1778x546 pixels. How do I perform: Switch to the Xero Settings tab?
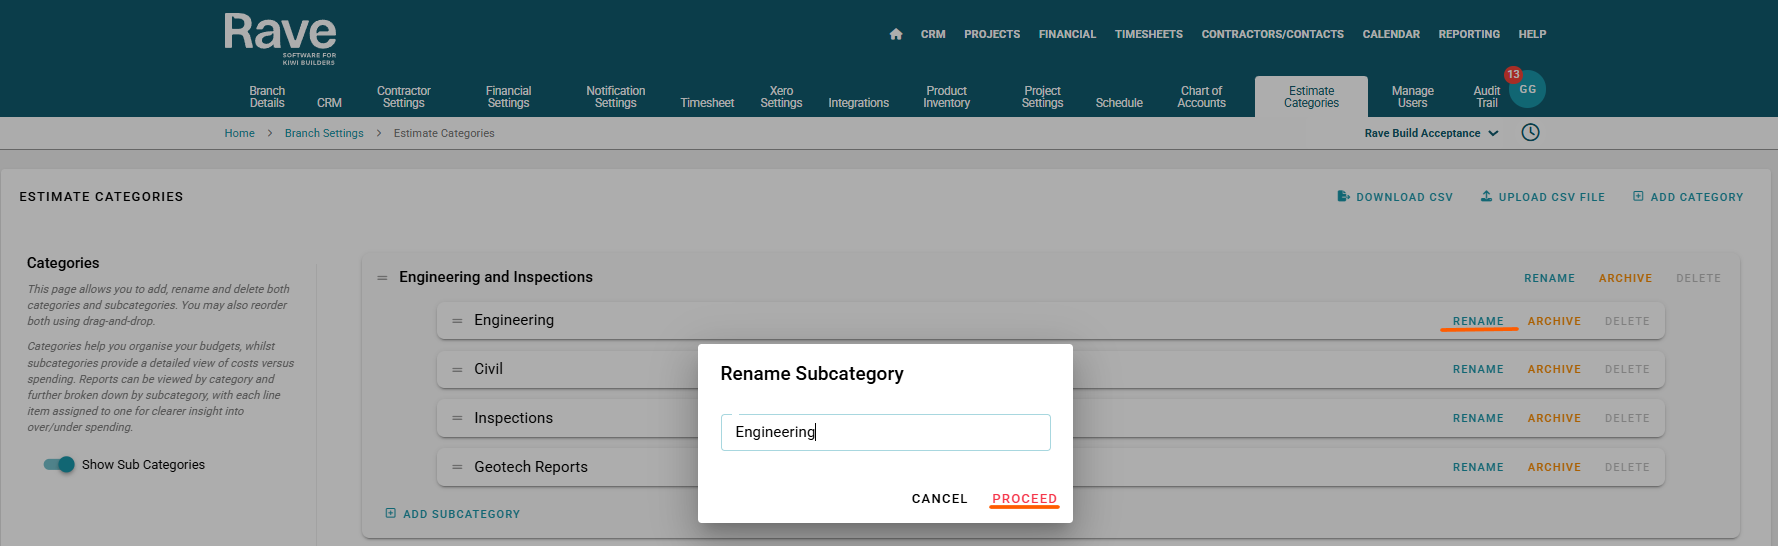(781, 97)
